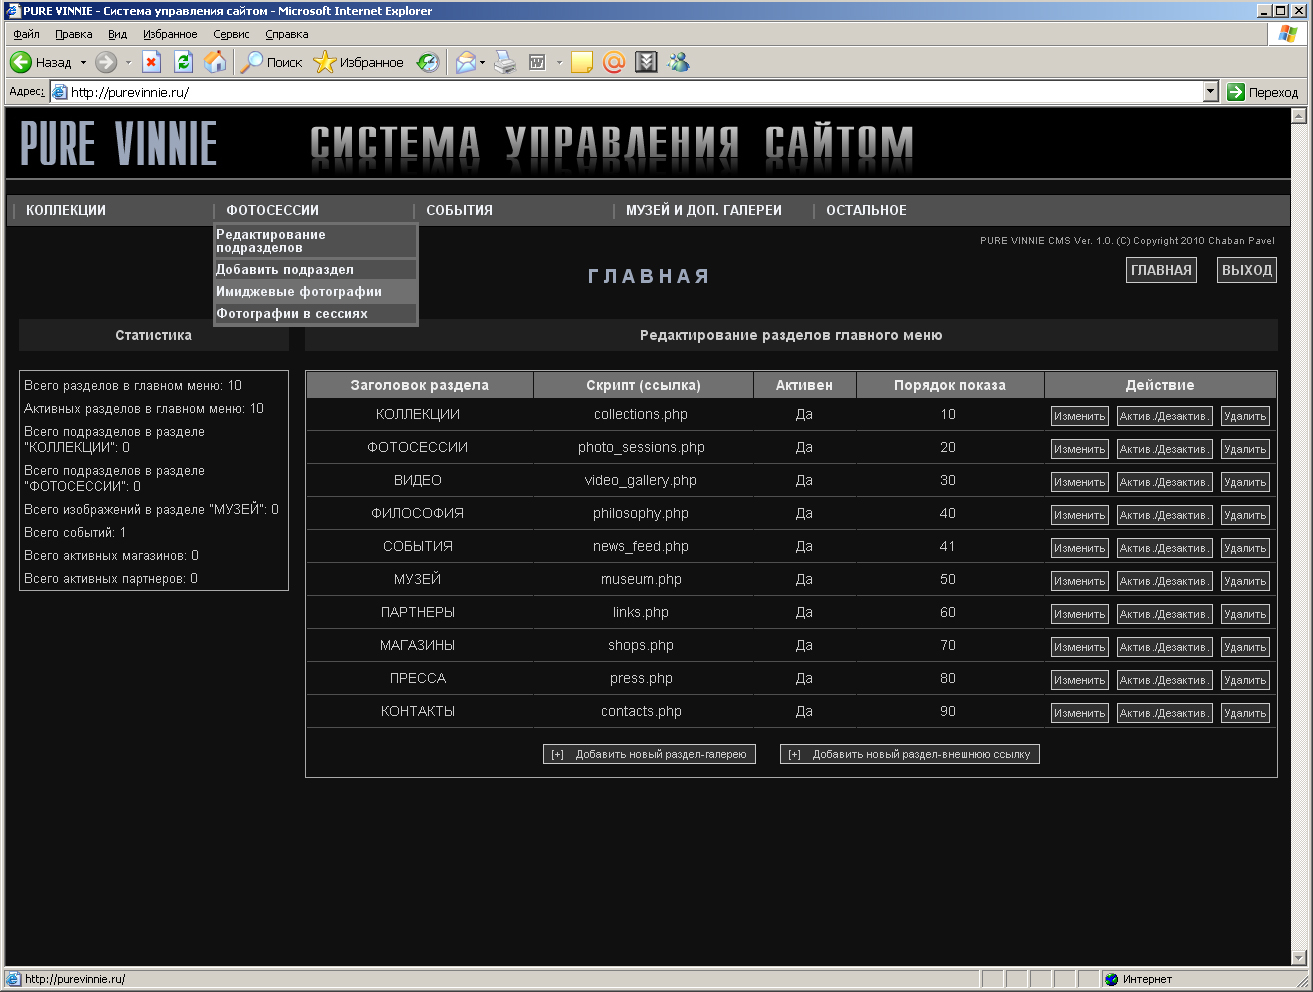This screenshot has height=992, width=1313.
Task: Open the Назад button dropdown arrow
Action: (83, 62)
